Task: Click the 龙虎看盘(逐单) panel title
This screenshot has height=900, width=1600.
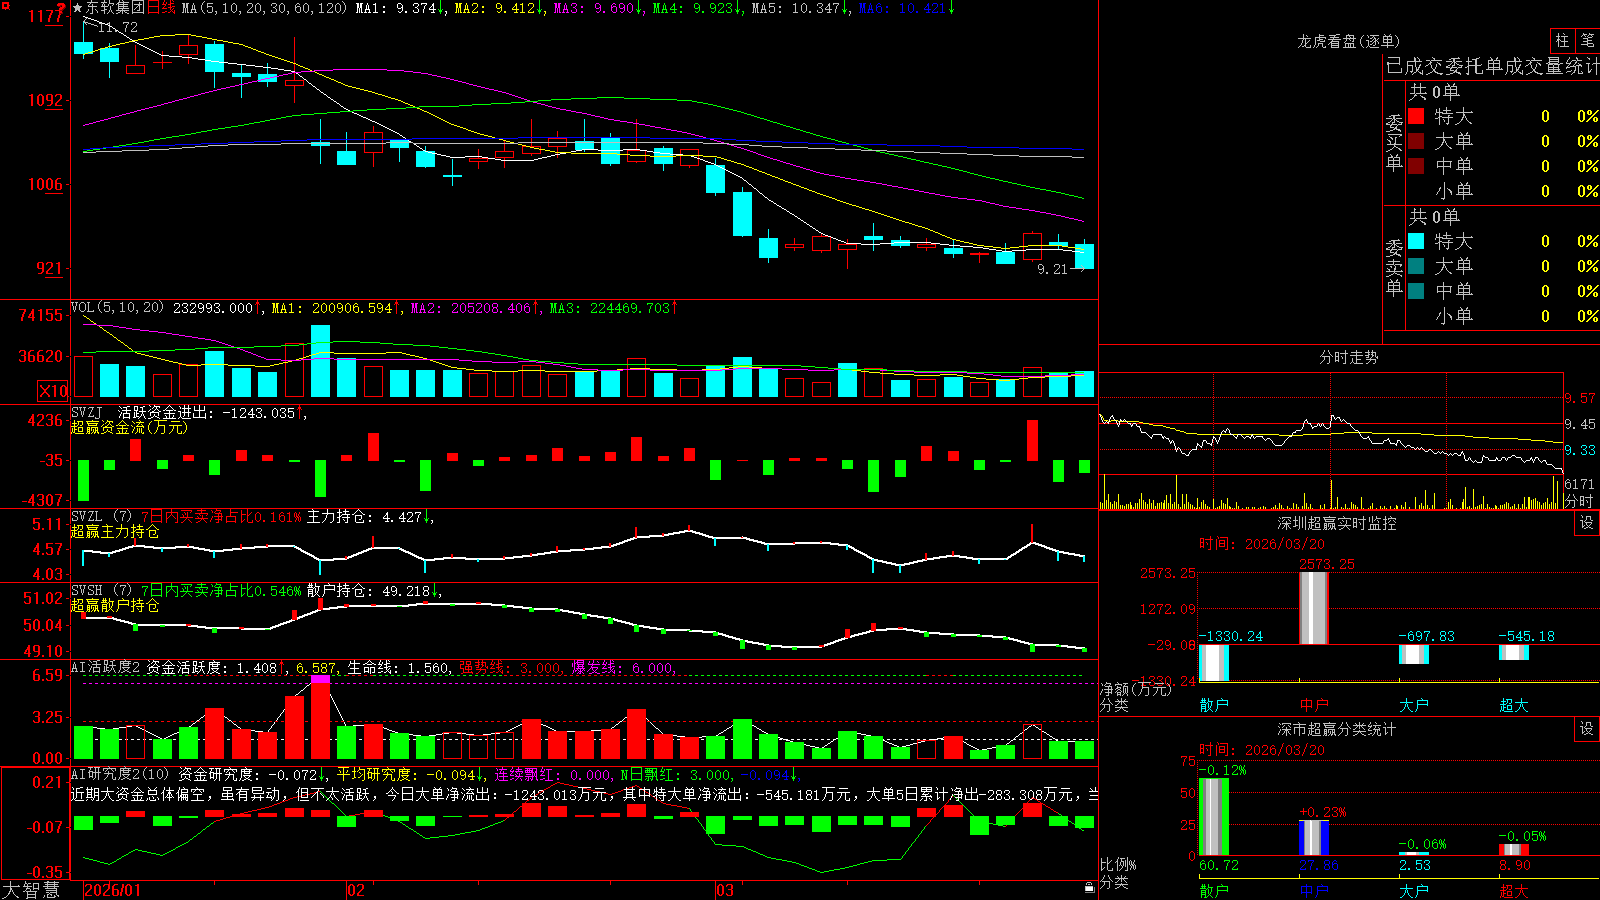Action: coord(1348,41)
